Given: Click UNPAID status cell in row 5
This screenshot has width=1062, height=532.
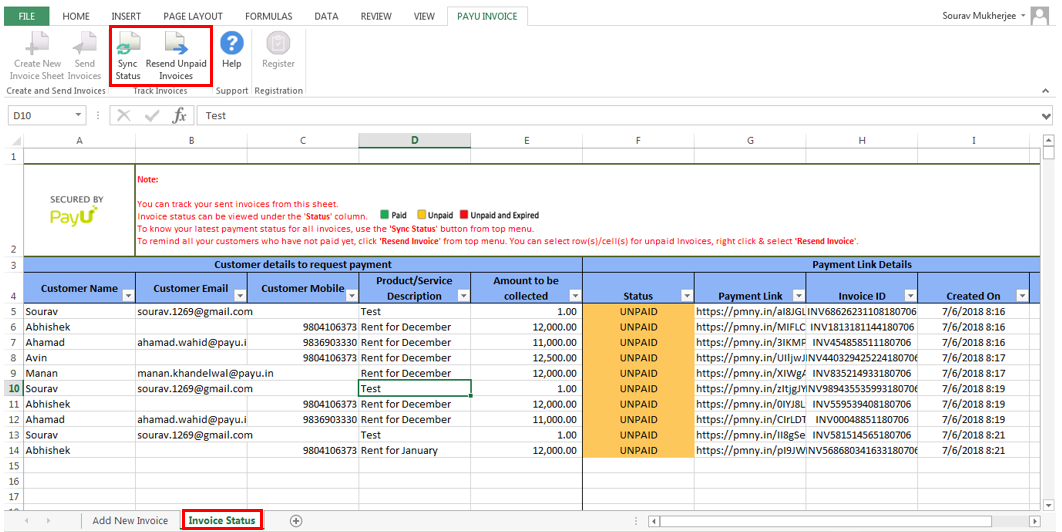Looking at the screenshot, I should (638, 312).
